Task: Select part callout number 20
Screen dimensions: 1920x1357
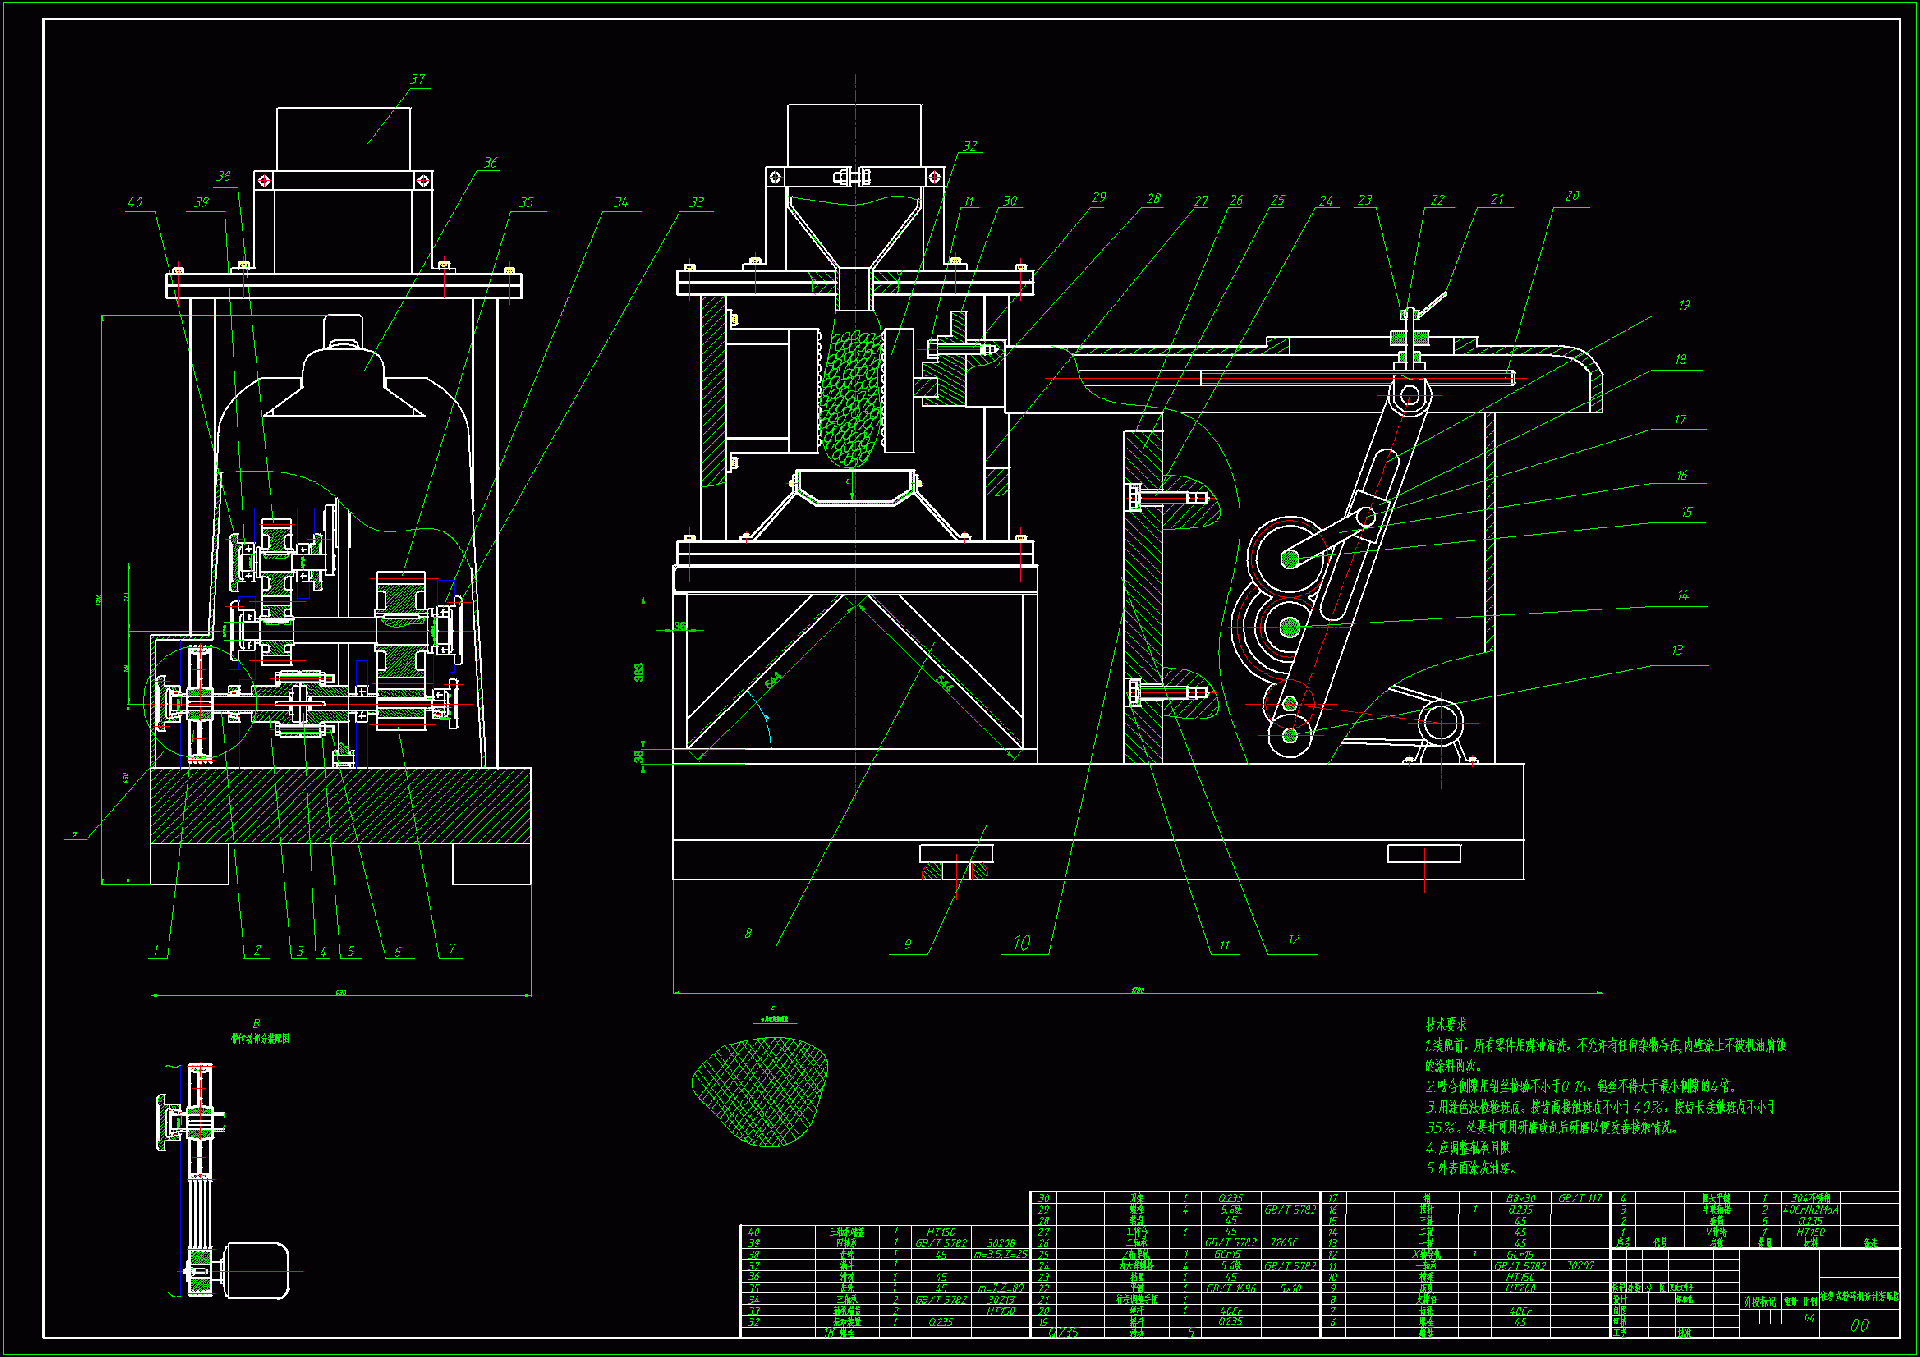Action: coord(1572,196)
